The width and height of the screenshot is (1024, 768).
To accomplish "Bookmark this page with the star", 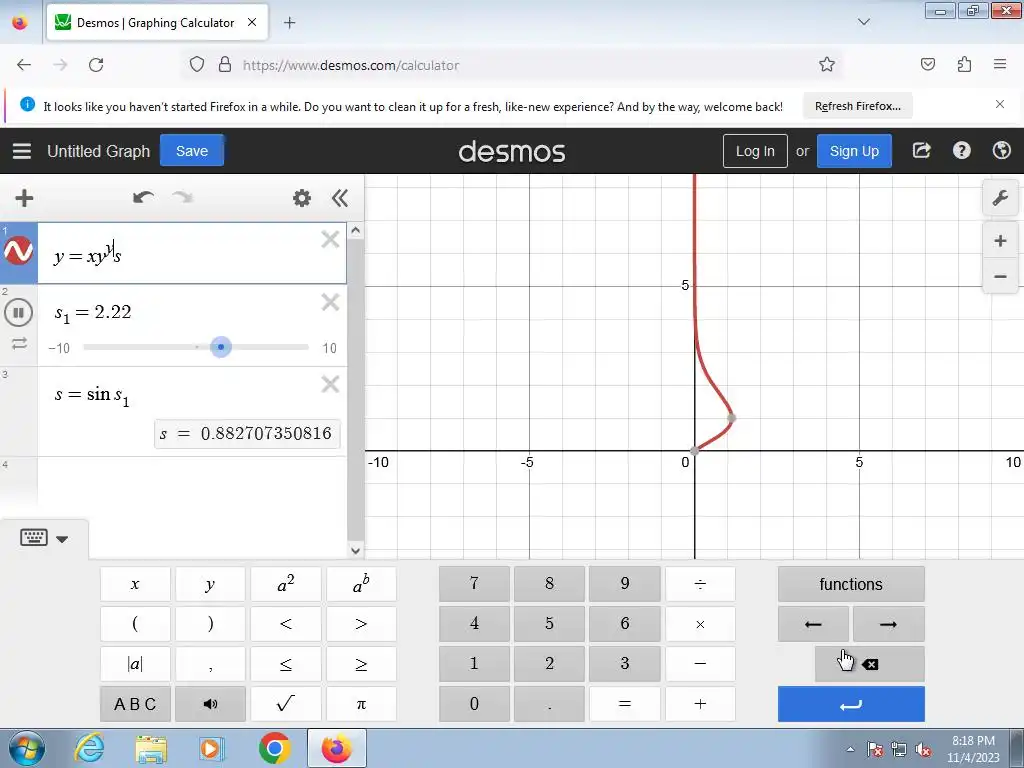I will (827, 65).
